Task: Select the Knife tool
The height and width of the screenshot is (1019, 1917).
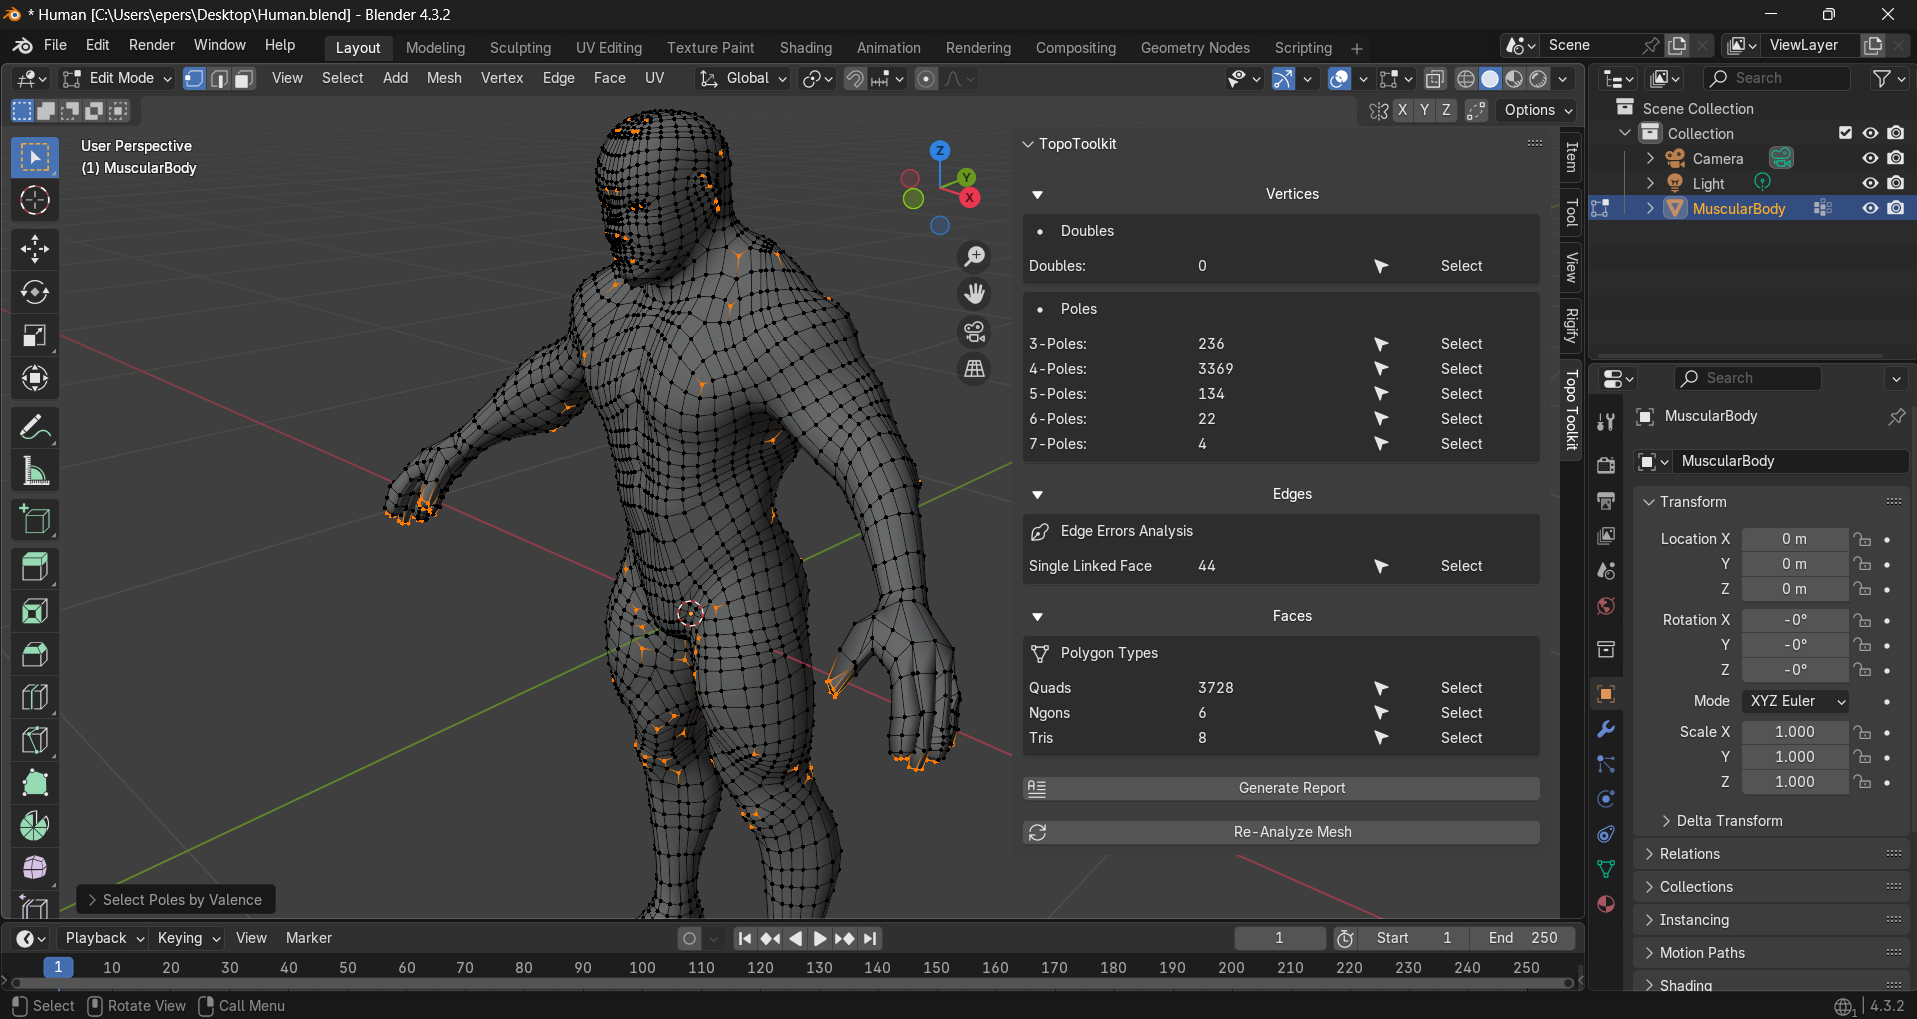Action: point(35,740)
